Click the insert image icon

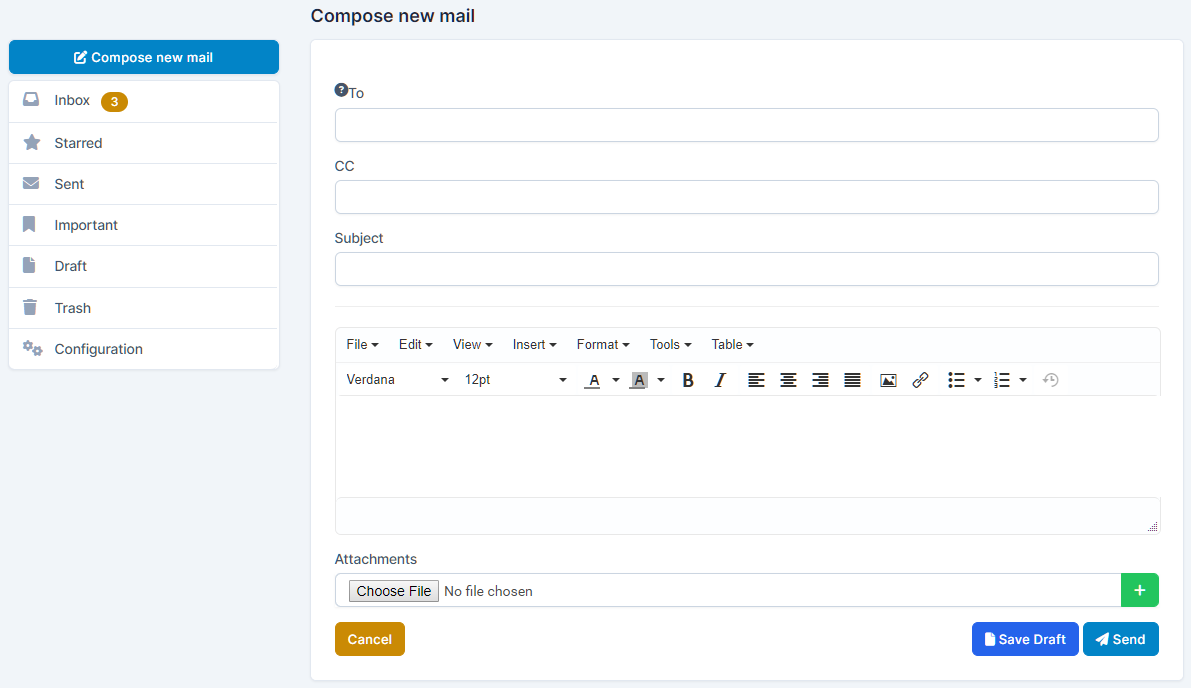click(x=888, y=380)
